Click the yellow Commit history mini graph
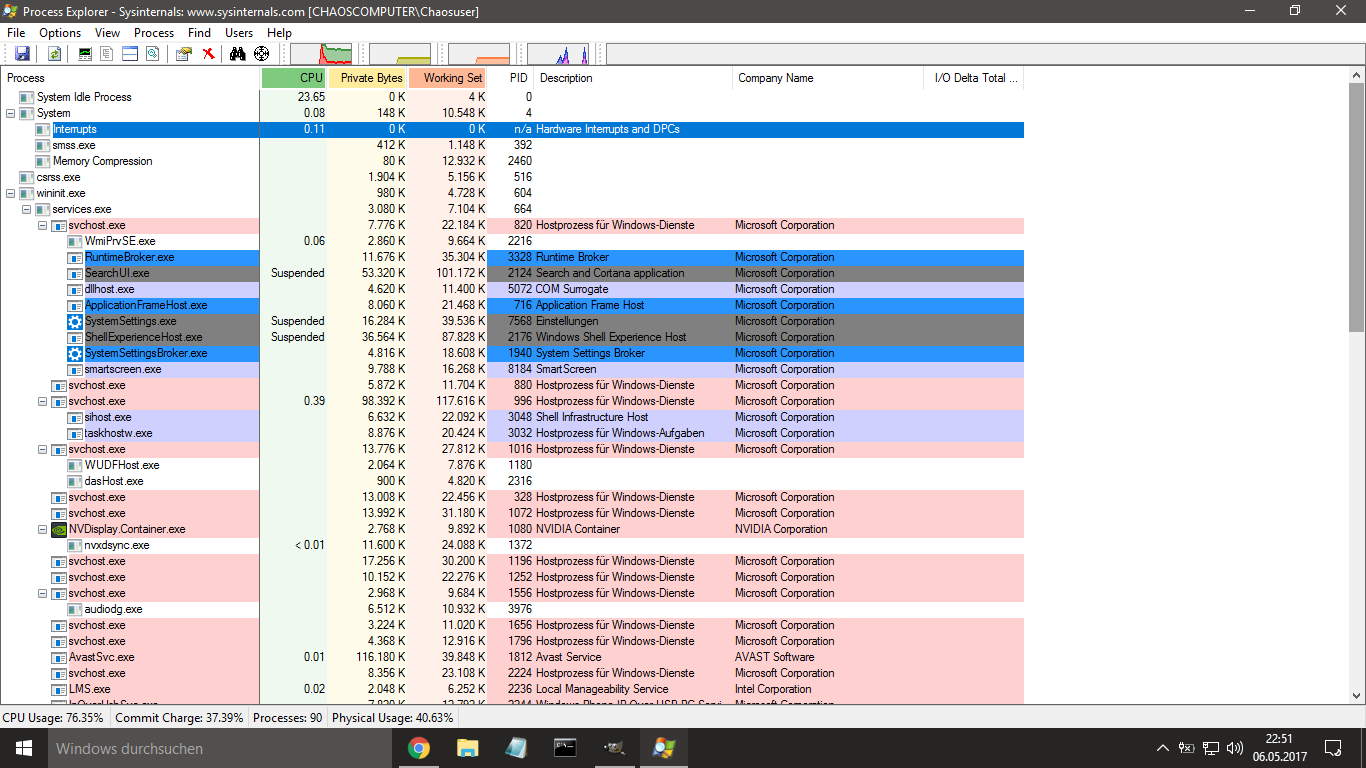The width and height of the screenshot is (1366, 768). [400, 54]
